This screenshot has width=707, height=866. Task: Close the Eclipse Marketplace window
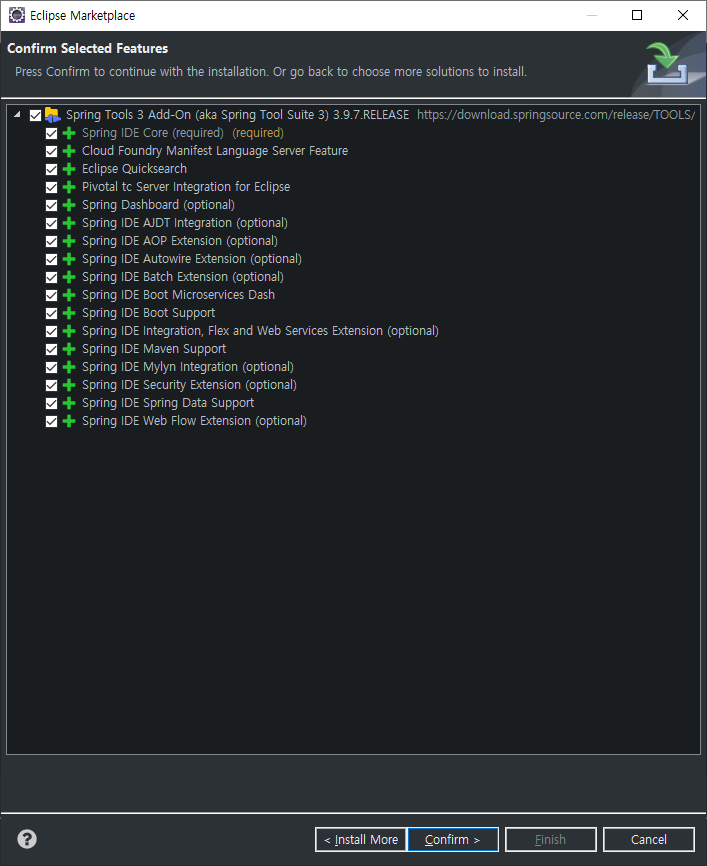click(683, 15)
